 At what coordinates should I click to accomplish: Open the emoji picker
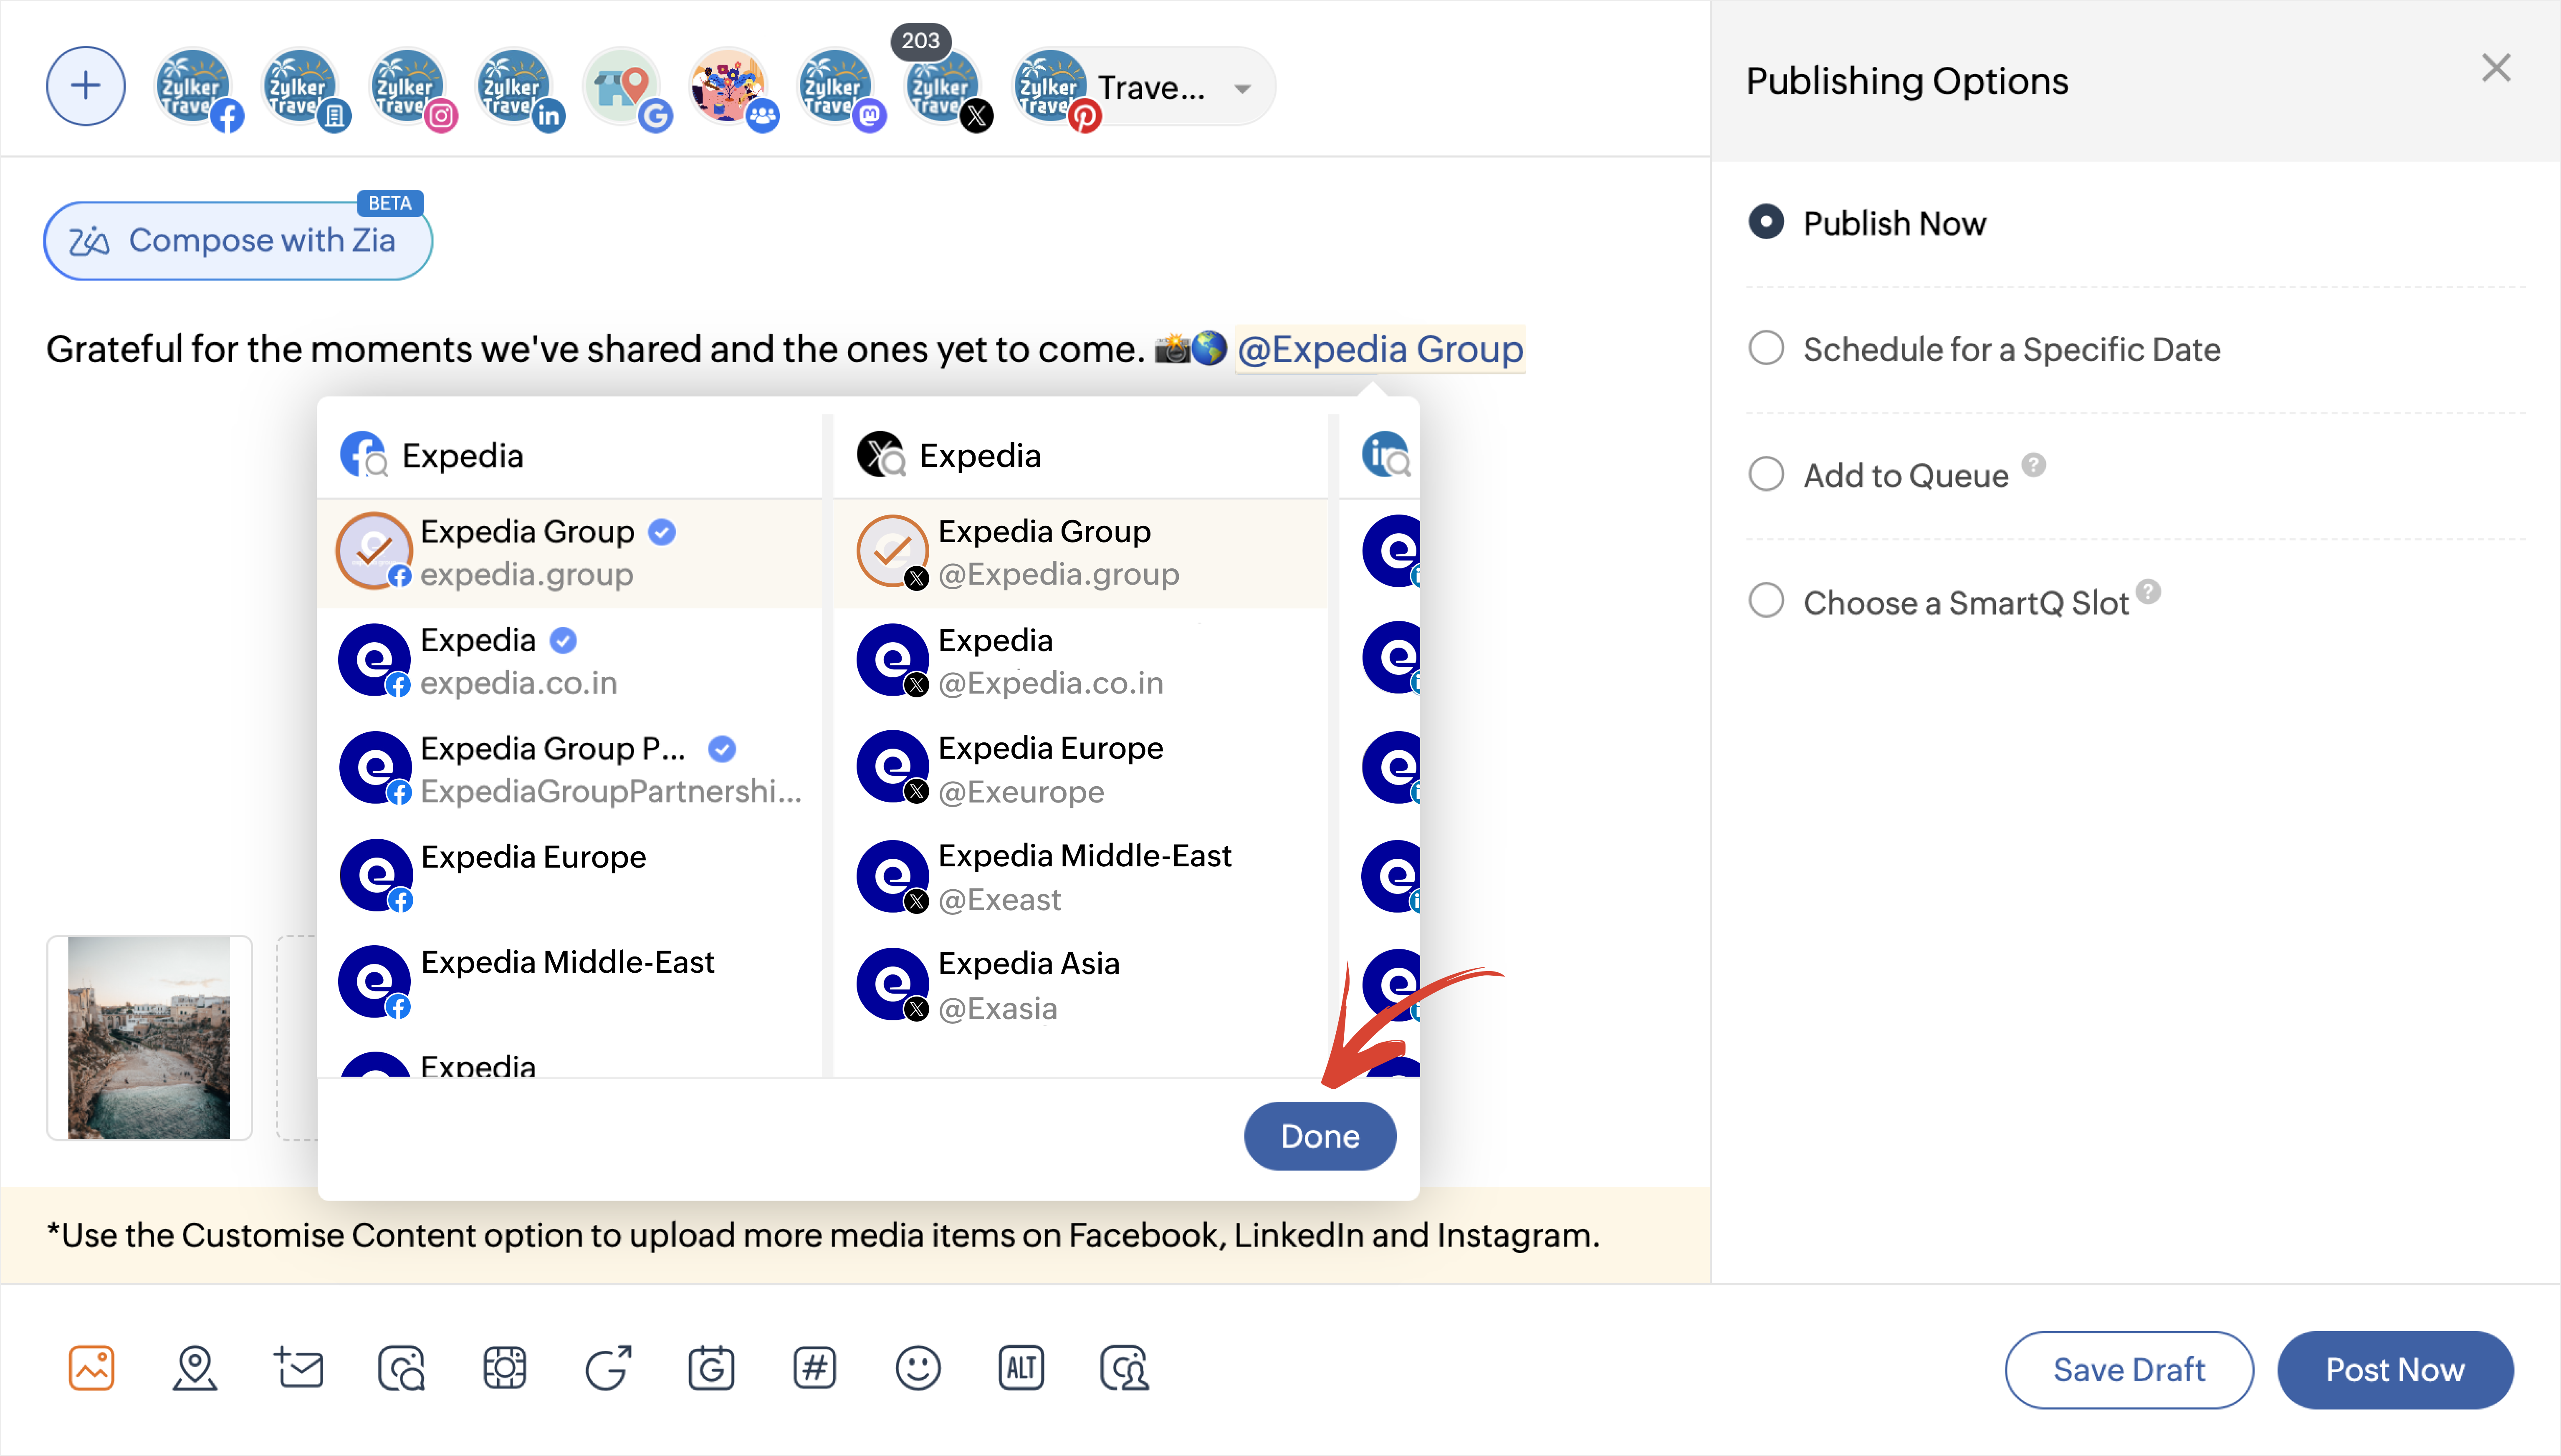[x=918, y=1368]
